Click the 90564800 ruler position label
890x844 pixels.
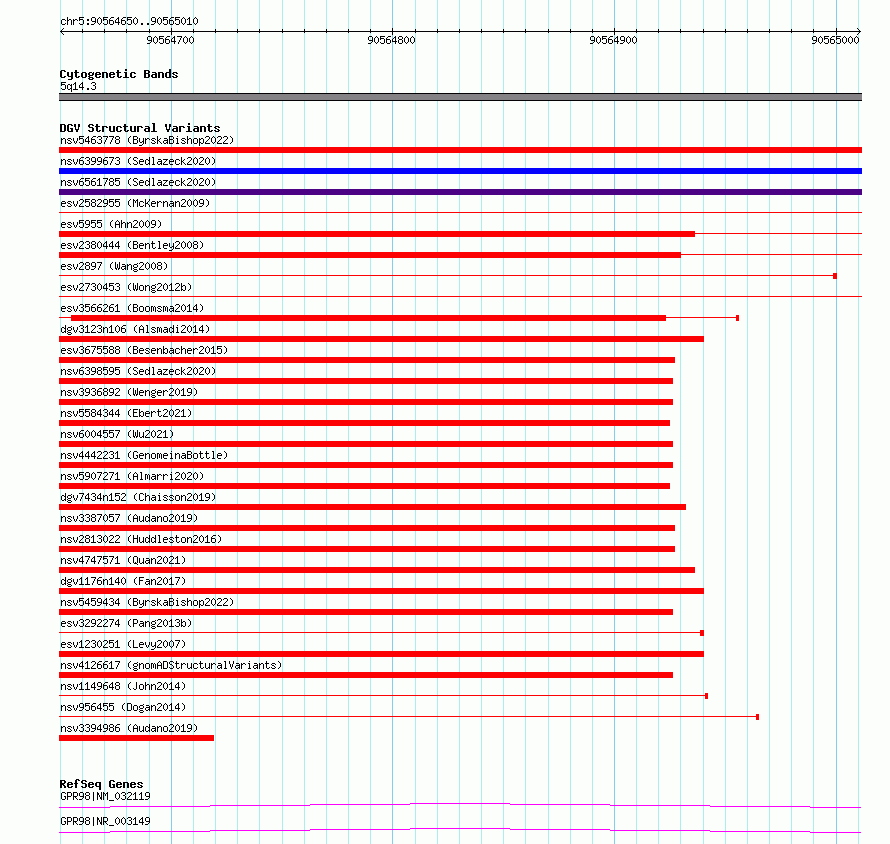391,40
